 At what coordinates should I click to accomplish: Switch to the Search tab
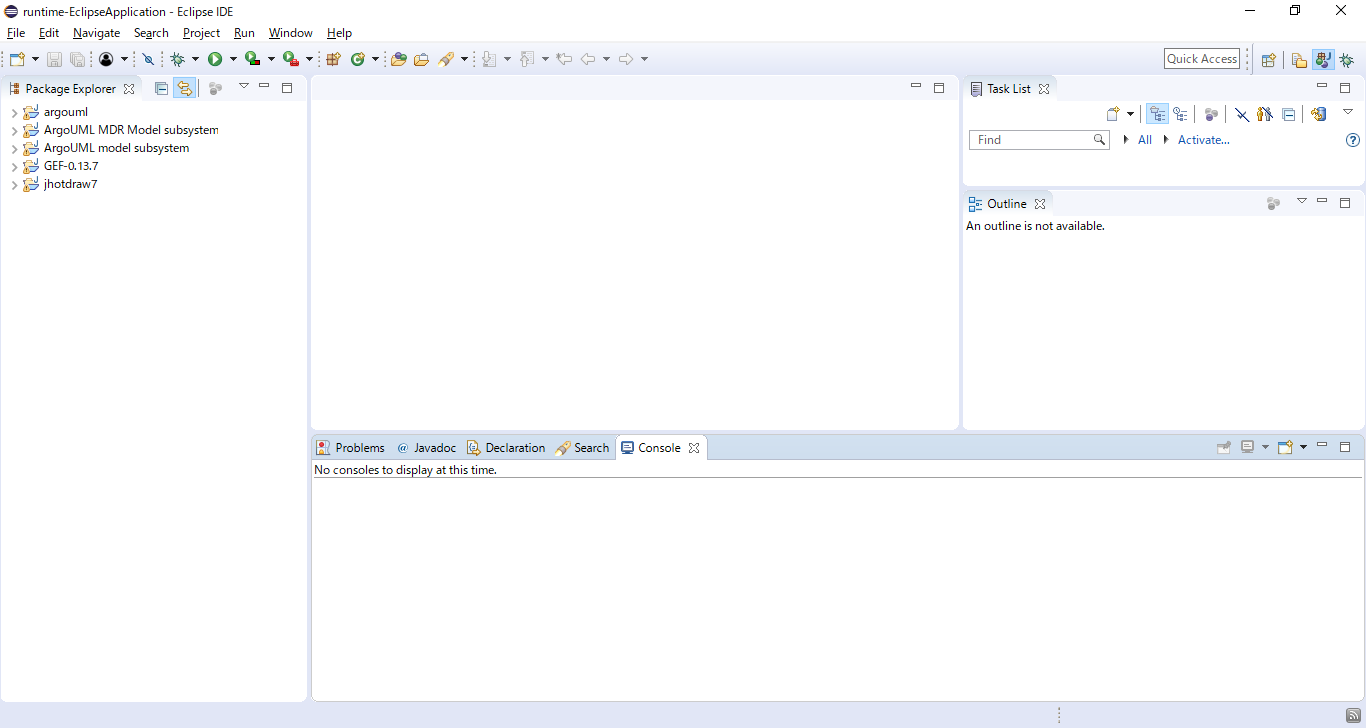pyautogui.click(x=583, y=448)
